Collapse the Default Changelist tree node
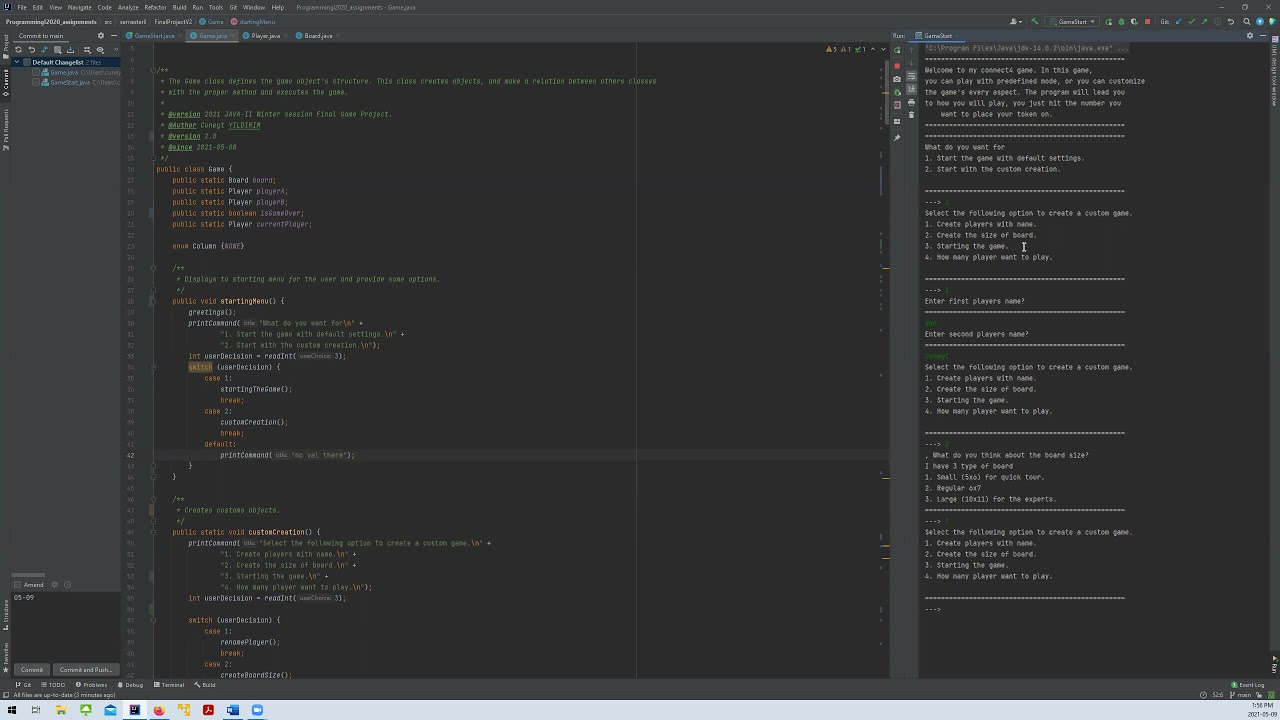The height and width of the screenshot is (720, 1280). click(x=16, y=62)
